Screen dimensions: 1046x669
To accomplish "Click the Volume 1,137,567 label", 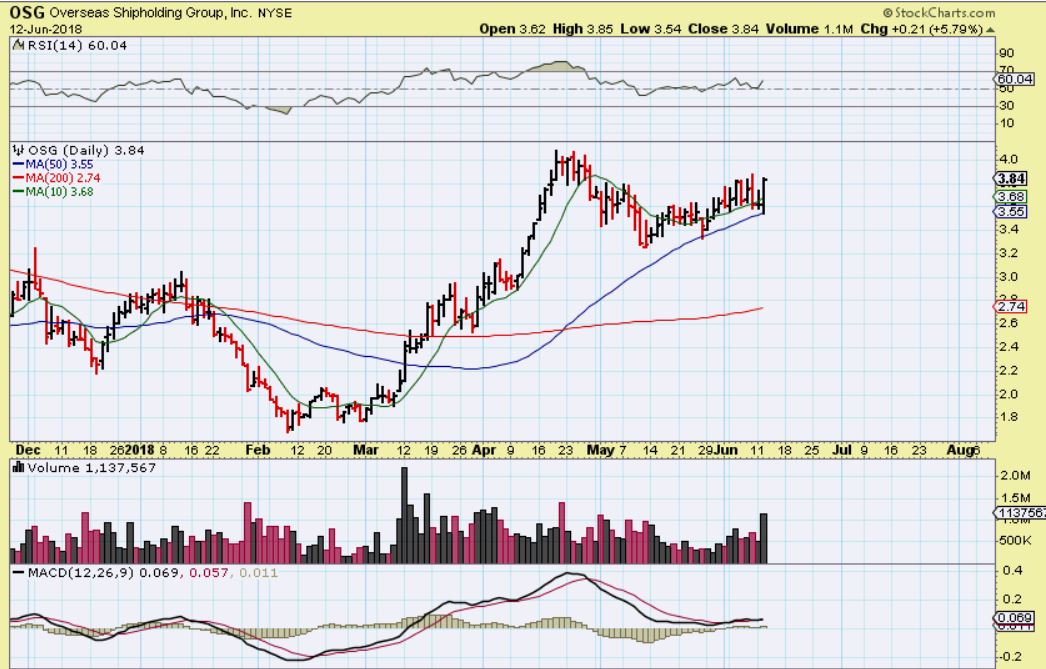I will [x=91, y=468].
